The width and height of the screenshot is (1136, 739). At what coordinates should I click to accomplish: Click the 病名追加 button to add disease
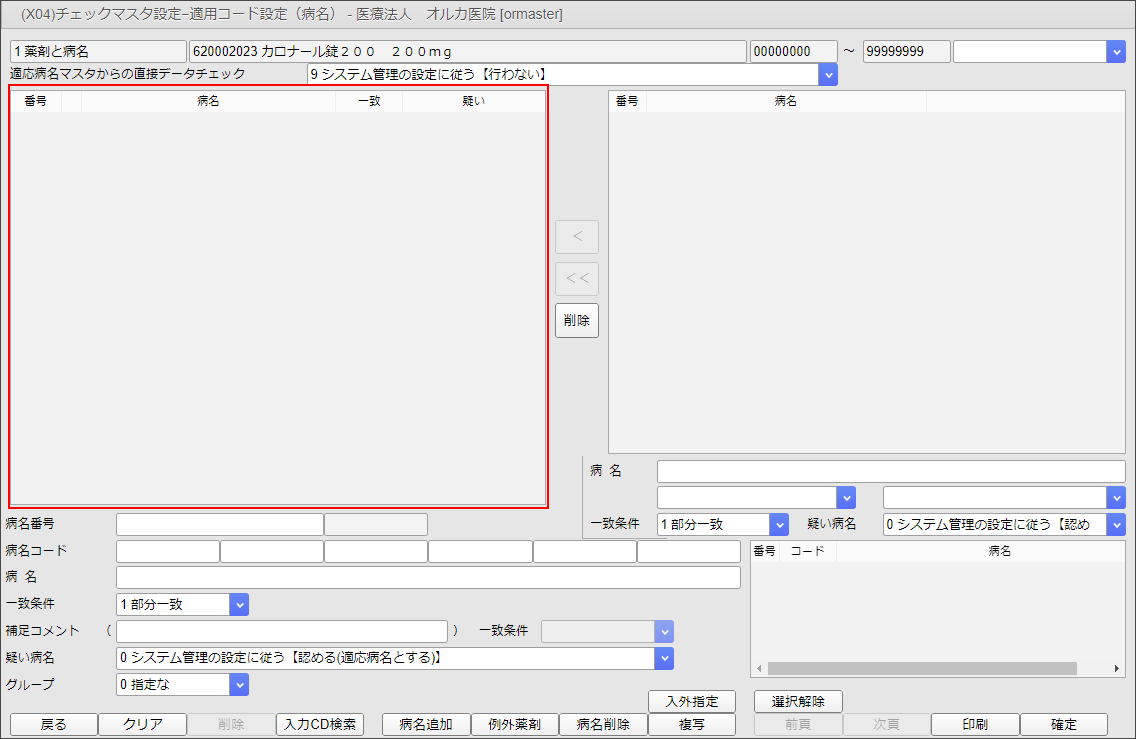point(425,724)
